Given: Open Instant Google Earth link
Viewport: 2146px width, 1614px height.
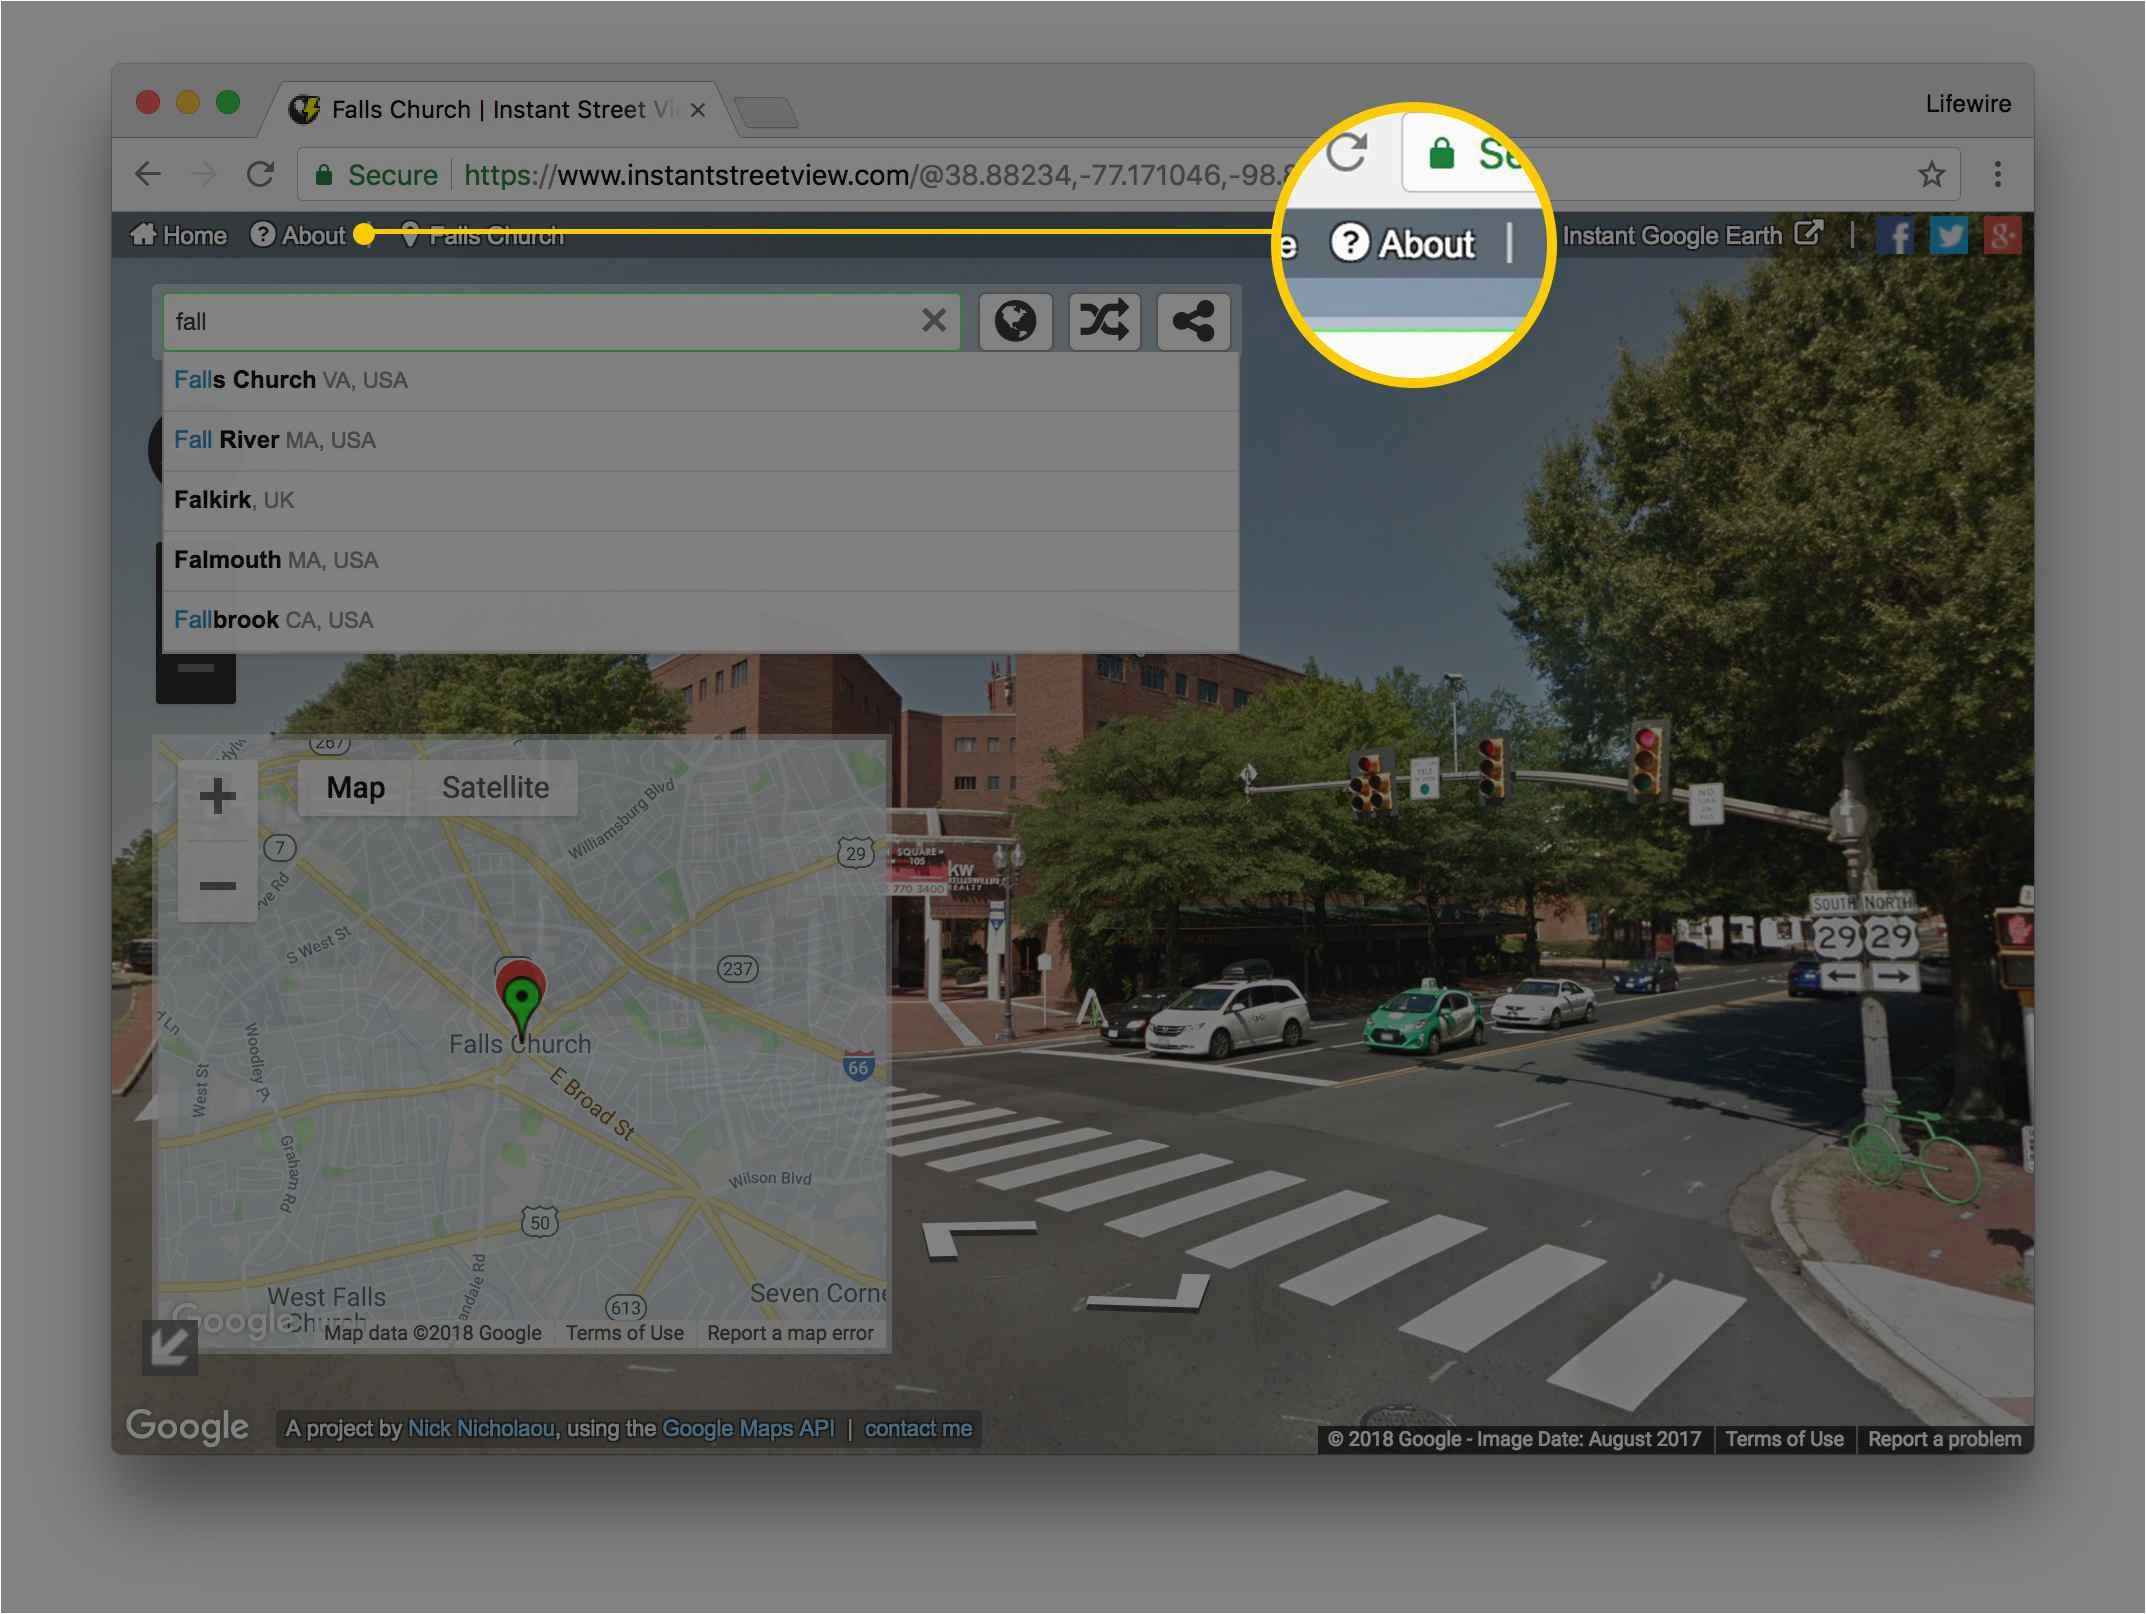Looking at the screenshot, I should 1692,235.
